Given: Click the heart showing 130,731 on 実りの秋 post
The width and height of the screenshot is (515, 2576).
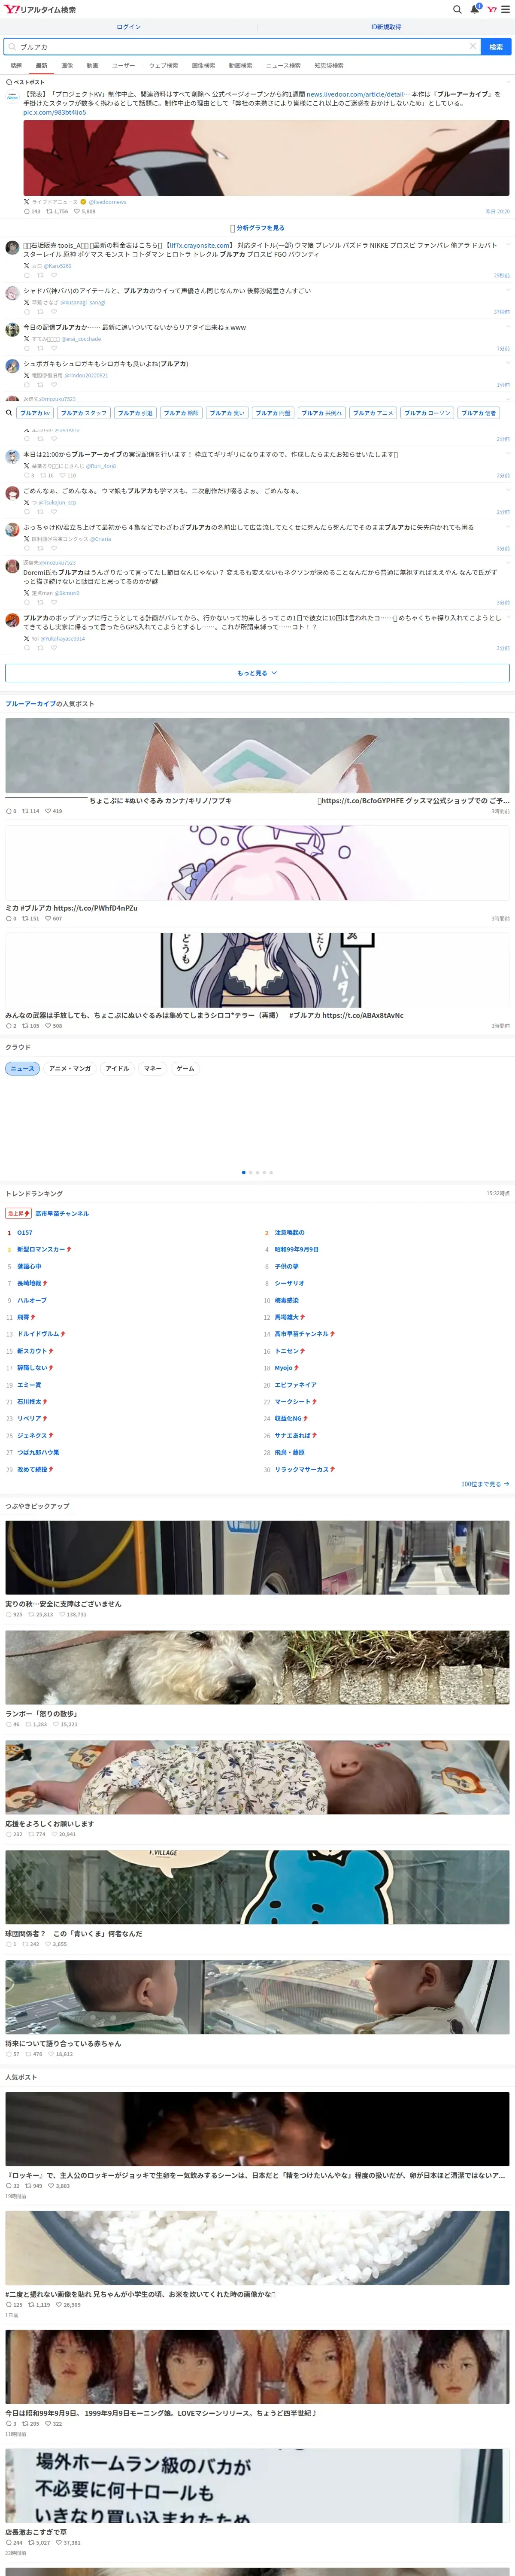Looking at the screenshot, I should pos(62,1614).
